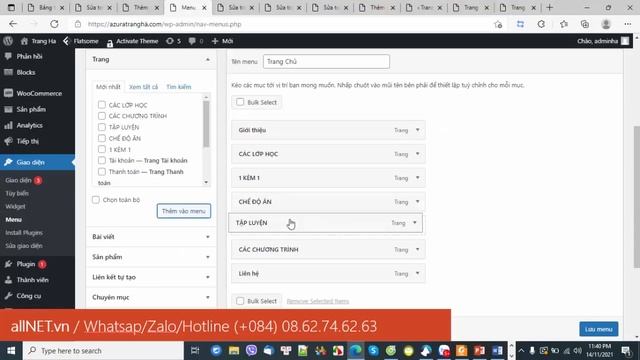Click the Windows Start button
The height and width of the screenshot is (360, 640).
click(11, 351)
